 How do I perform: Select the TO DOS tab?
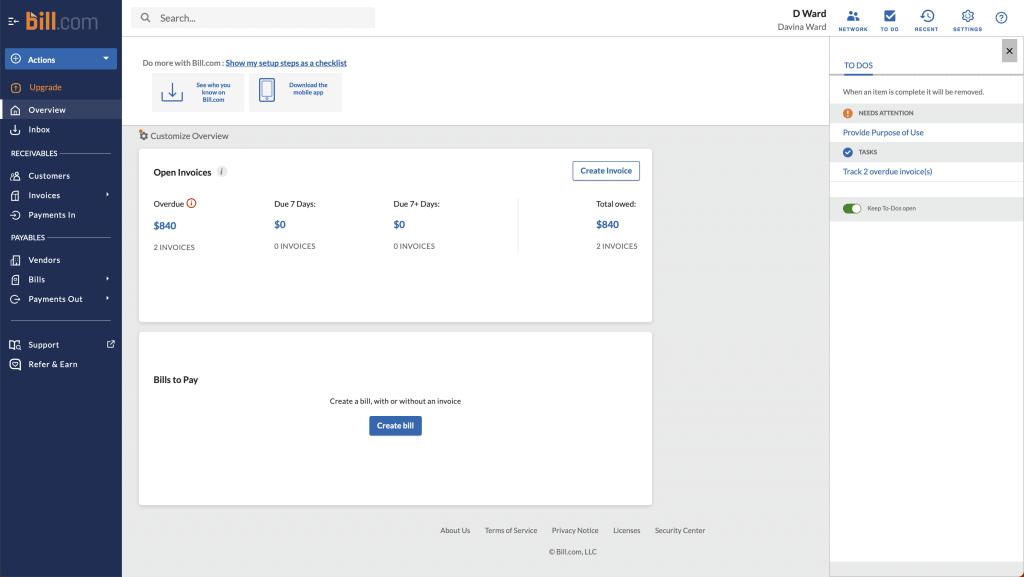pos(858,66)
